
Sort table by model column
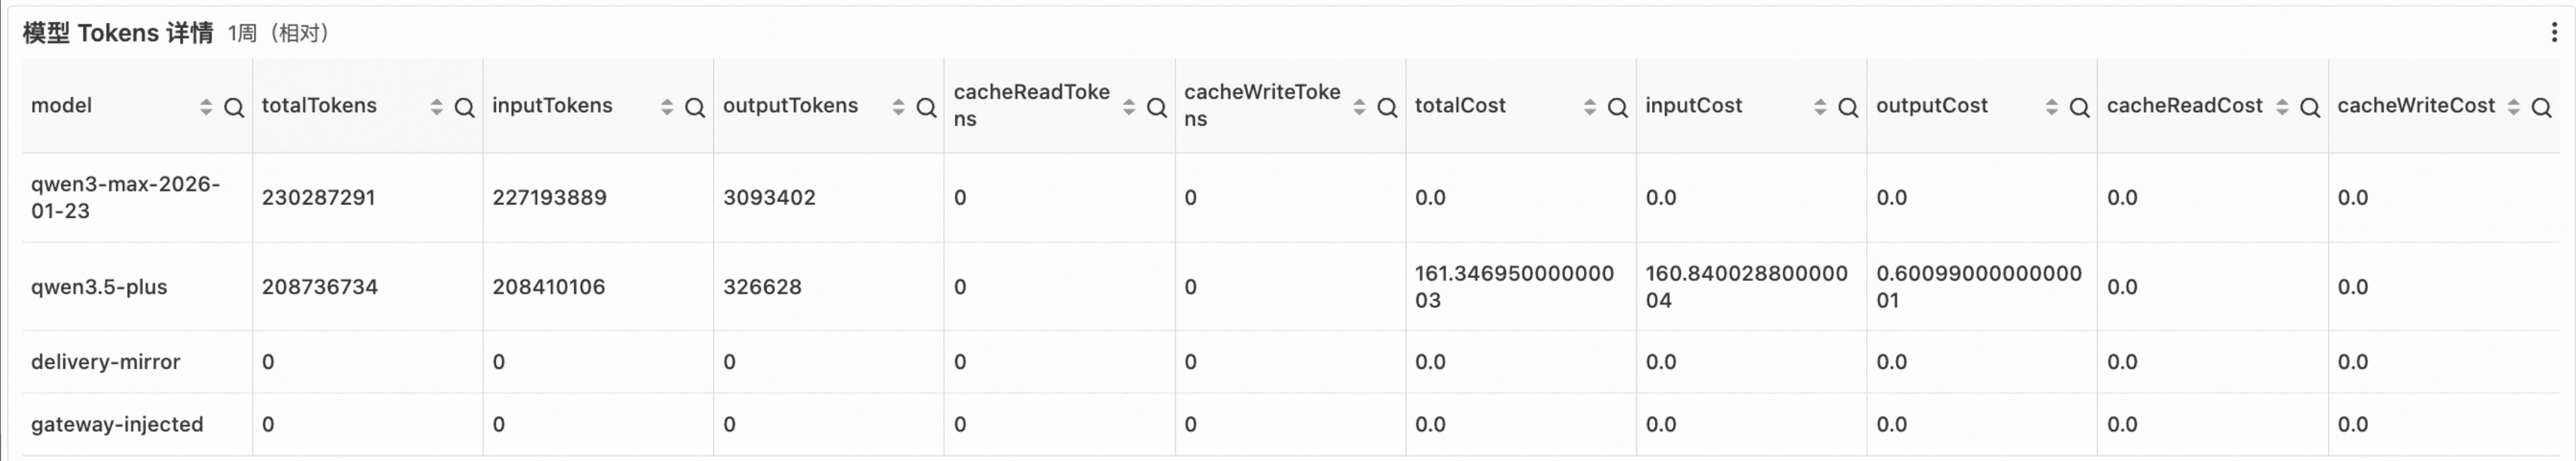coord(206,108)
